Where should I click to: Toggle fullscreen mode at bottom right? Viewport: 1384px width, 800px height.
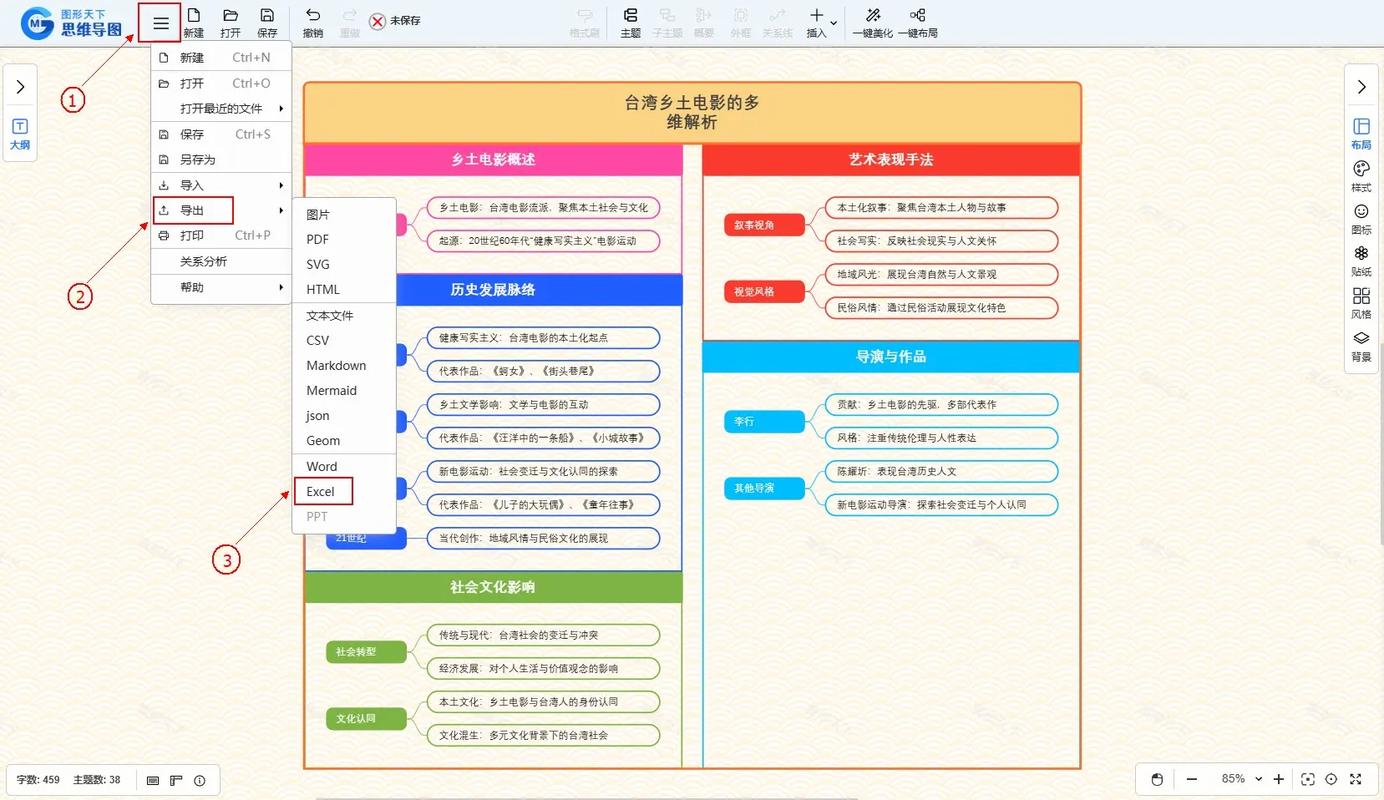click(x=1355, y=779)
